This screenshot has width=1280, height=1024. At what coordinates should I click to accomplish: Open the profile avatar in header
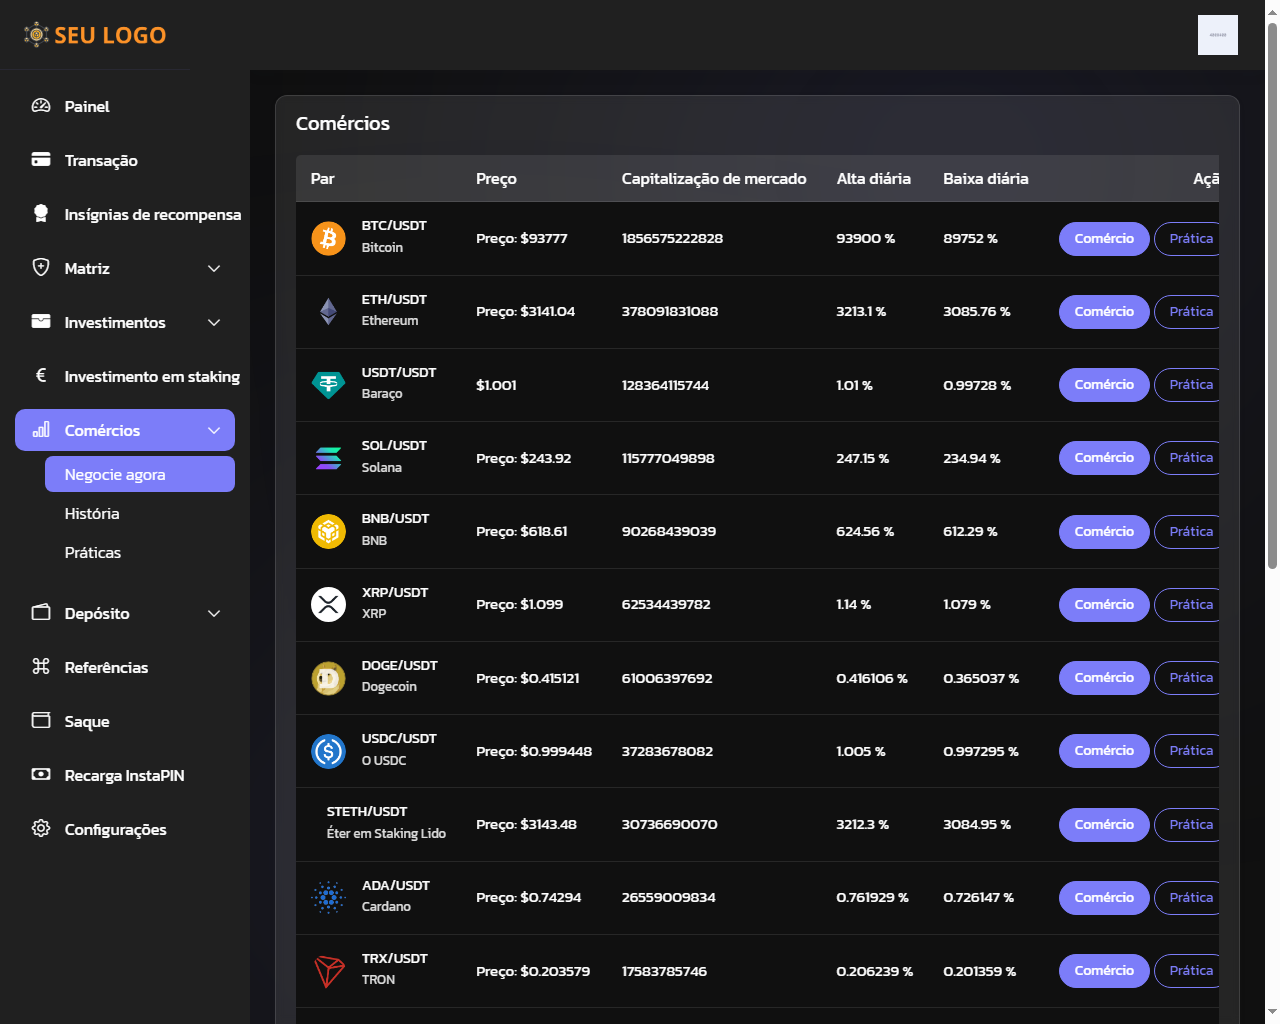[x=1217, y=35]
